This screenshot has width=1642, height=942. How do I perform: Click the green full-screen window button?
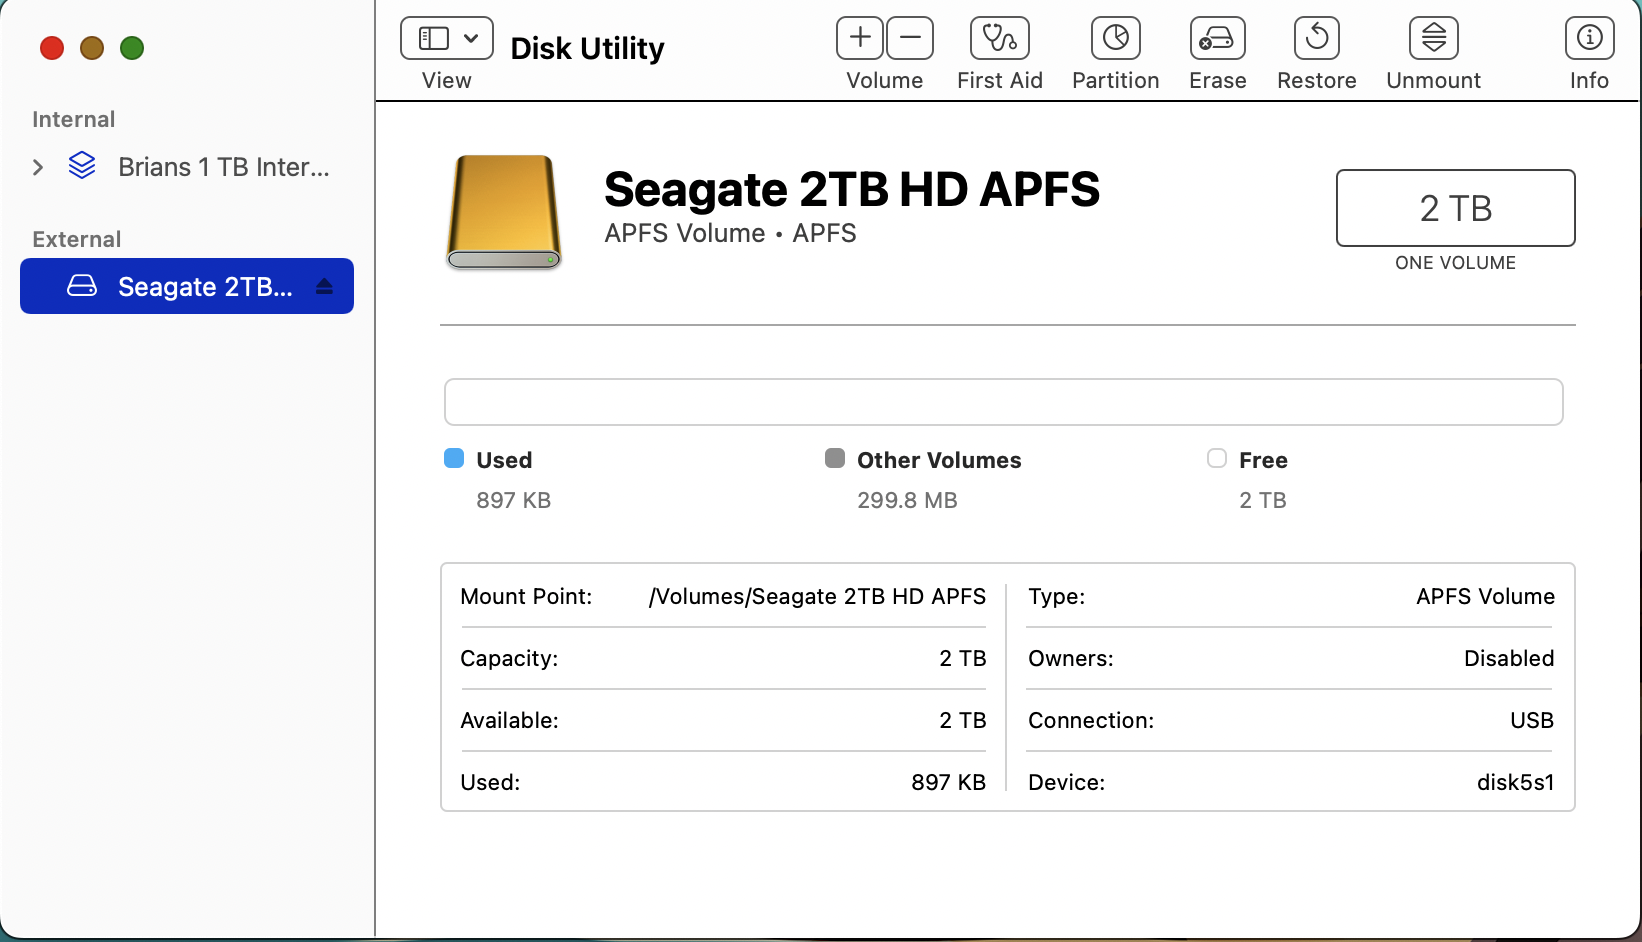tap(132, 48)
